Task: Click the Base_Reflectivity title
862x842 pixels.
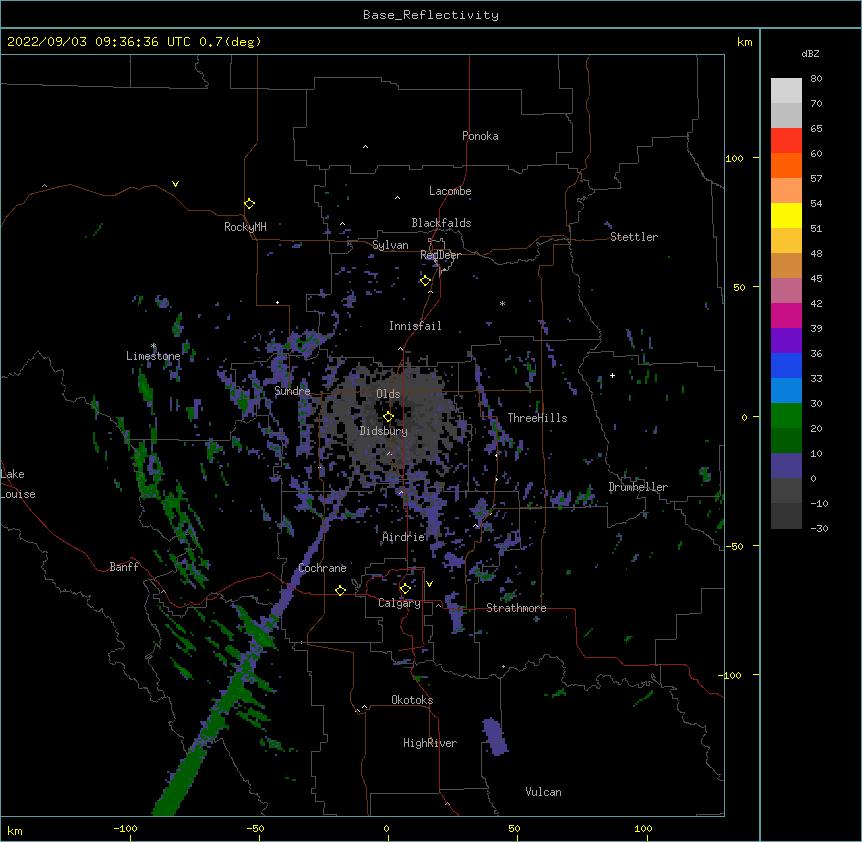Action: pyautogui.click(x=431, y=15)
